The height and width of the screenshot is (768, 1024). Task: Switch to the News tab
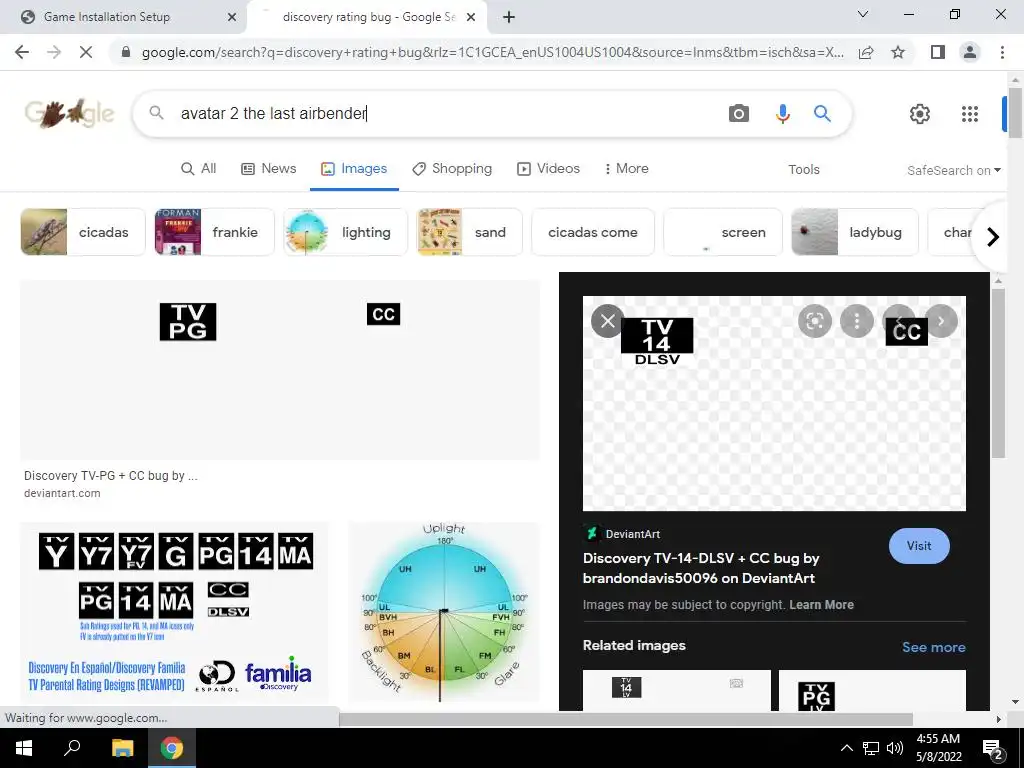tap(268, 168)
